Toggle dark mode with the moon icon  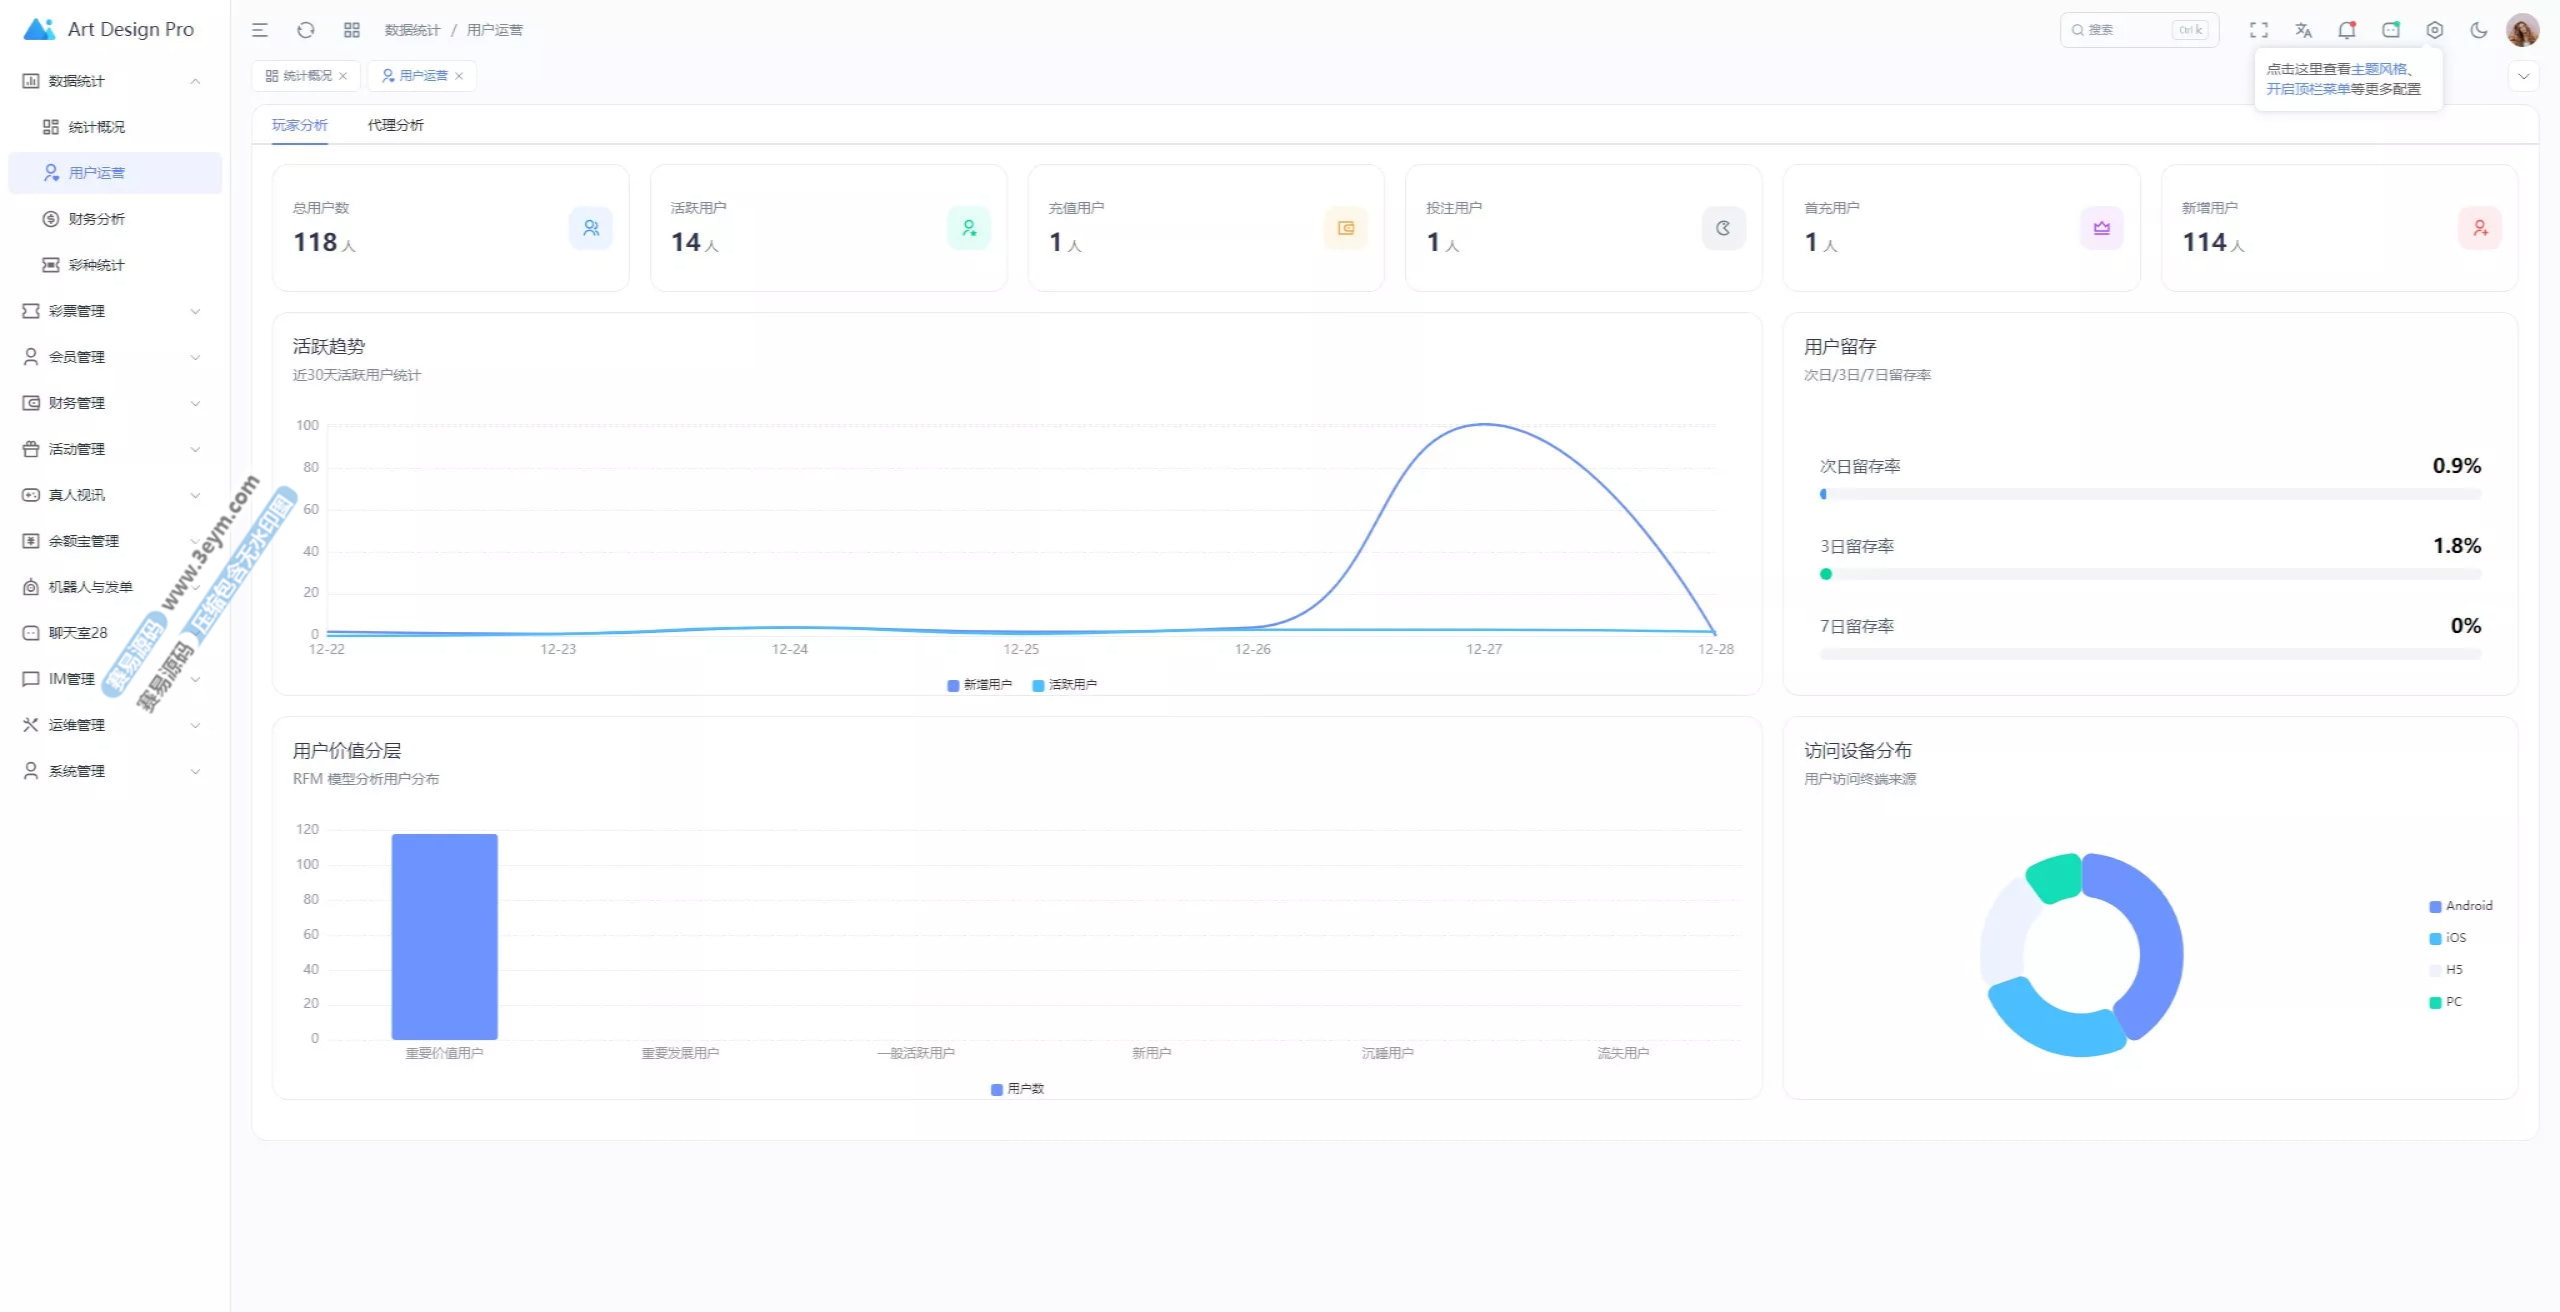click(2479, 30)
